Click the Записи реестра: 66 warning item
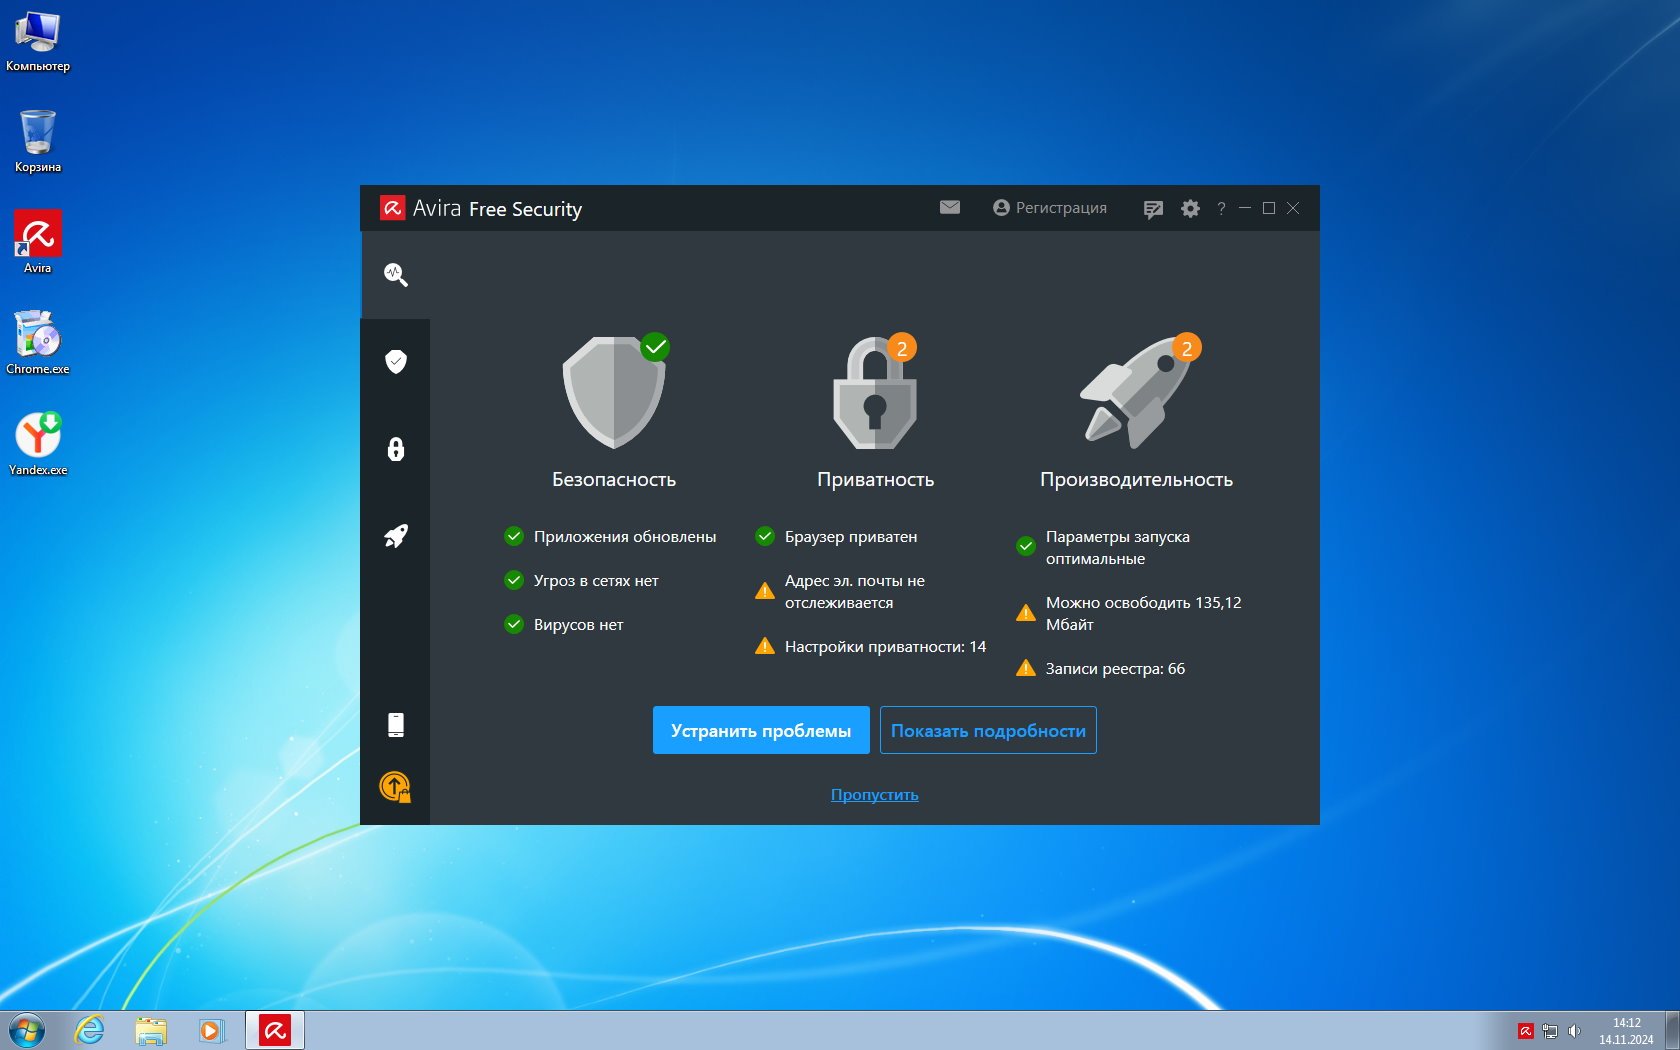Screen dimensions: 1680x1050 click(x=1114, y=669)
